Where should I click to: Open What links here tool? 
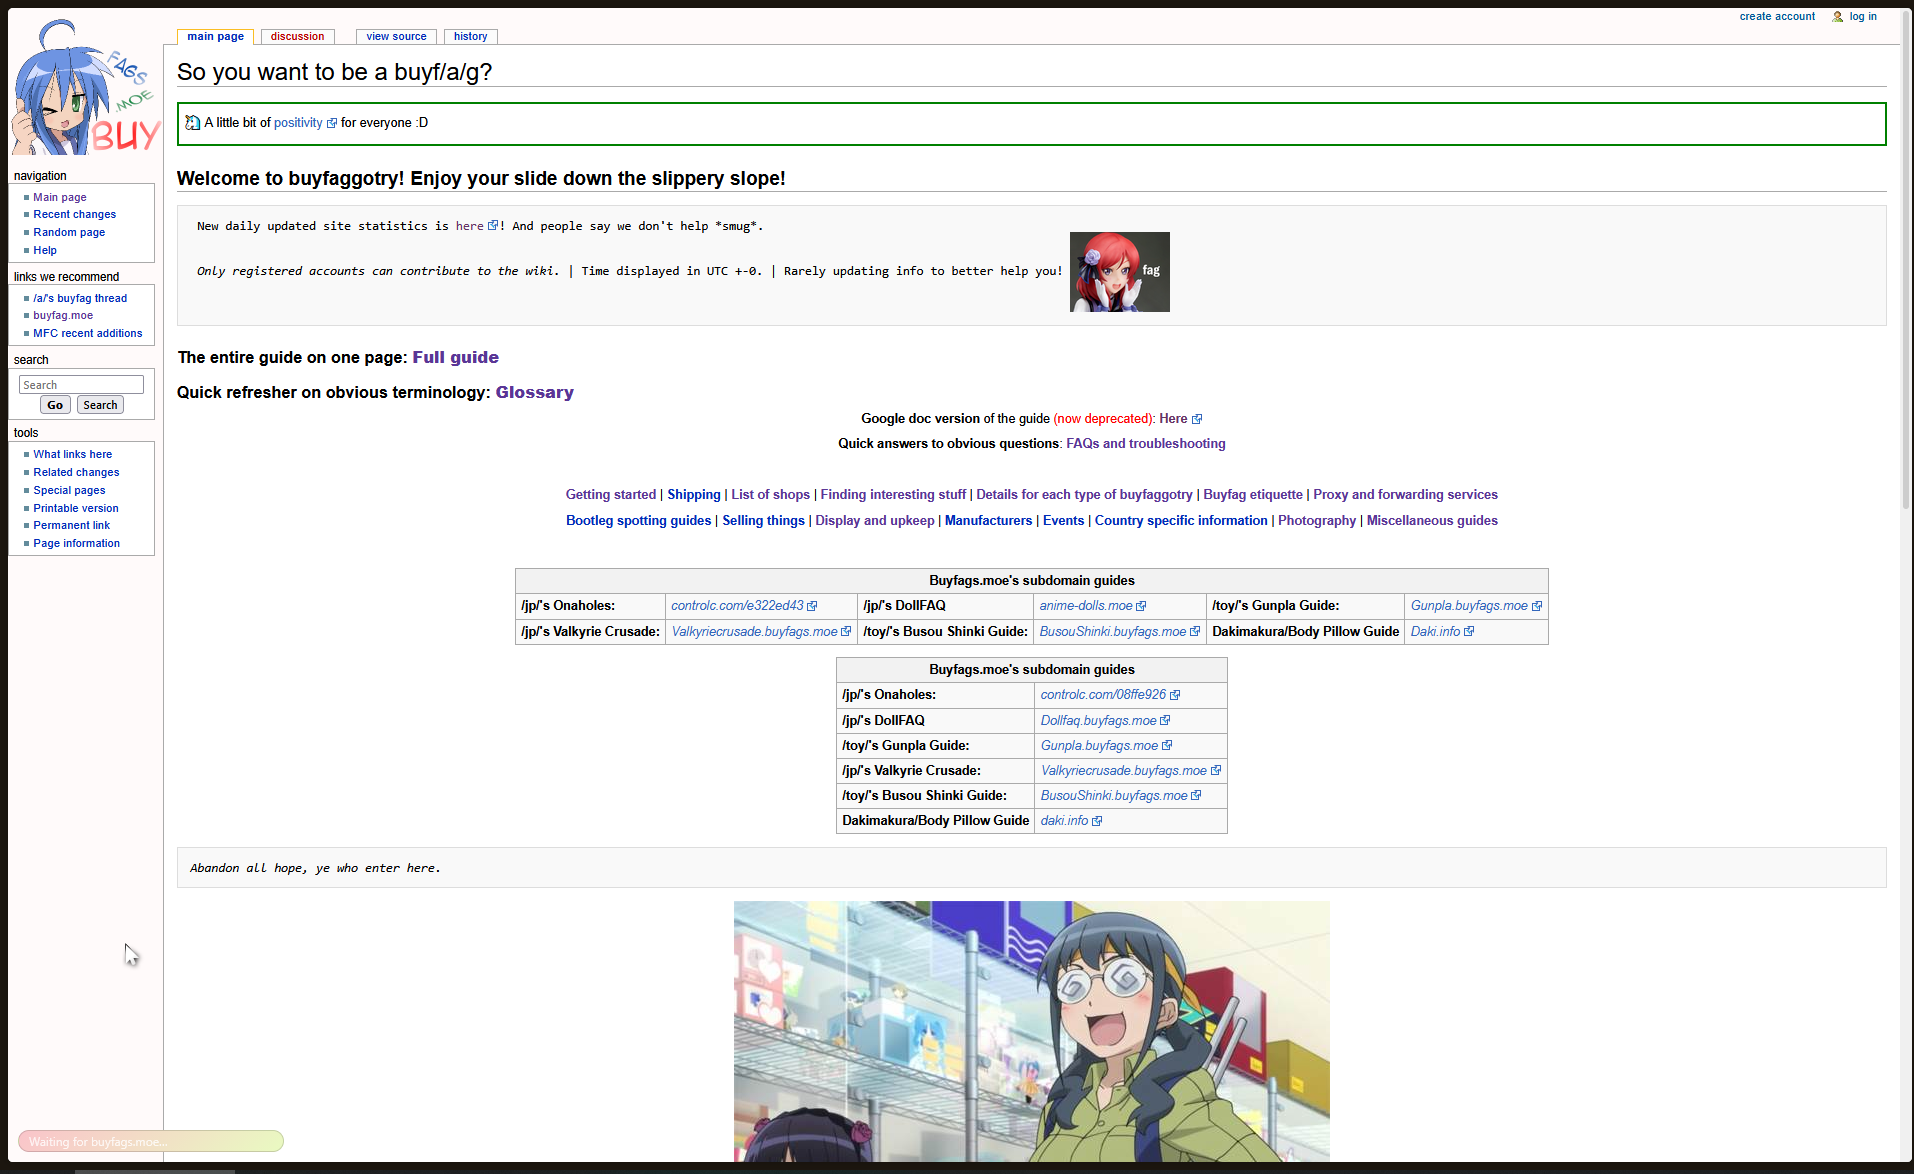[73, 455]
